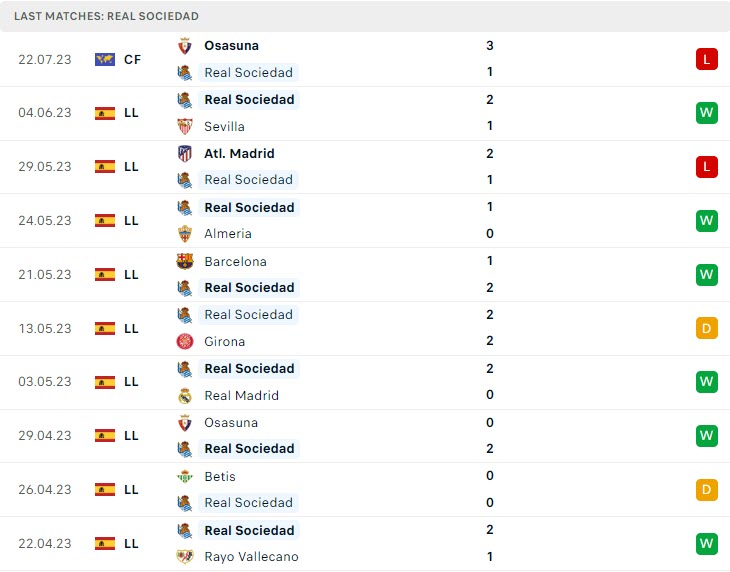
Task: Click the Atl. Madrid club crest
Action: click(184, 153)
